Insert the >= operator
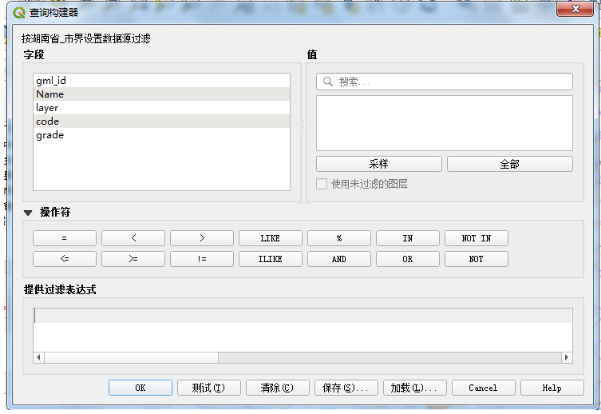The image size is (601, 414). (133, 259)
